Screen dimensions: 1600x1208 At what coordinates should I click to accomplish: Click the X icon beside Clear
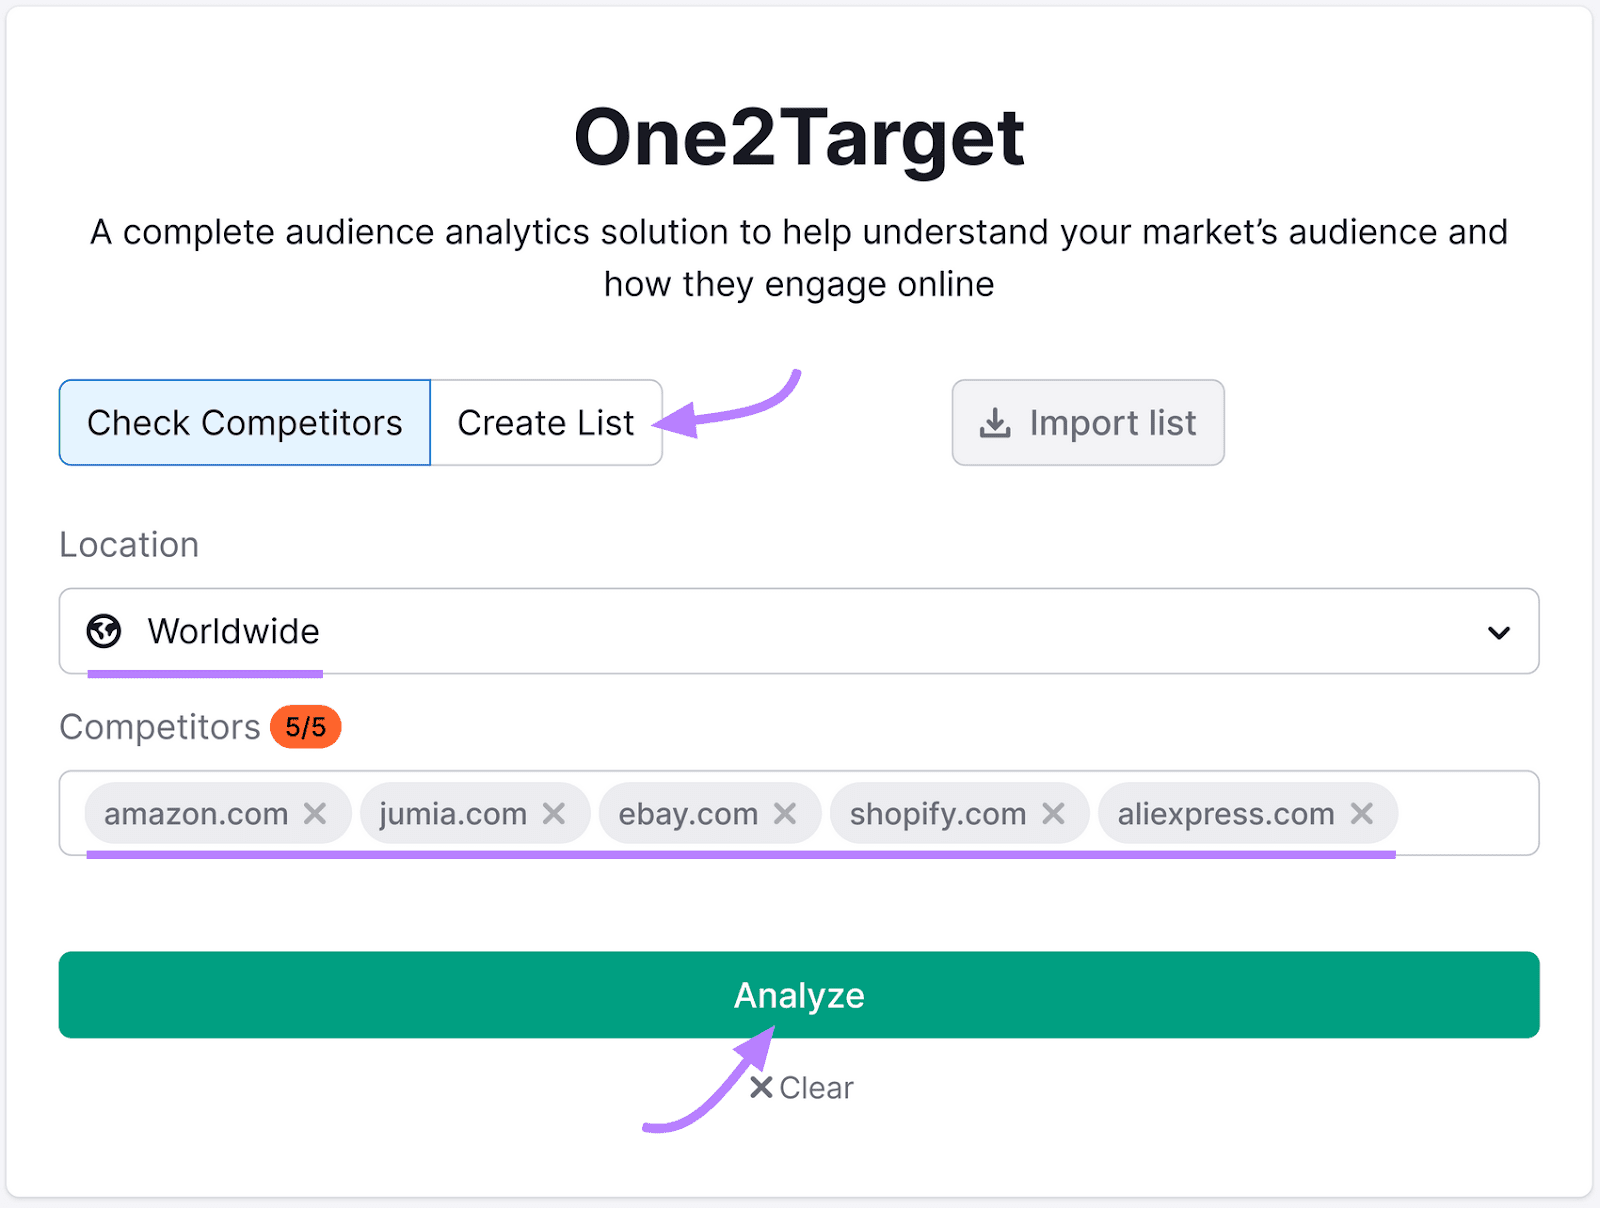(762, 1087)
